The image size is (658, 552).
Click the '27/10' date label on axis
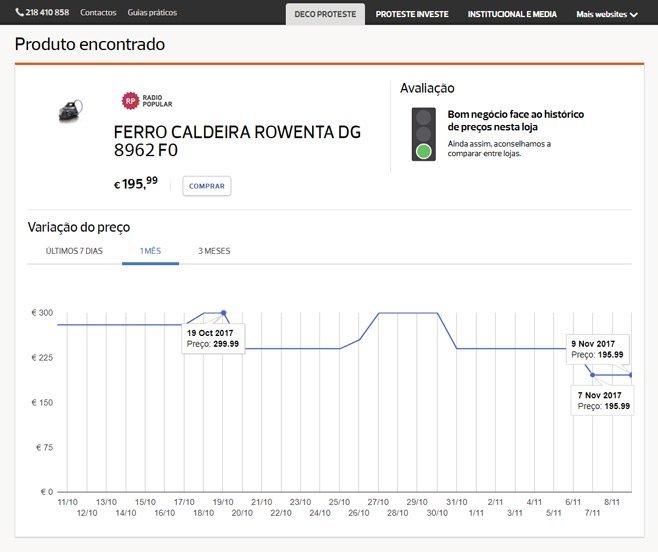(378, 502)
